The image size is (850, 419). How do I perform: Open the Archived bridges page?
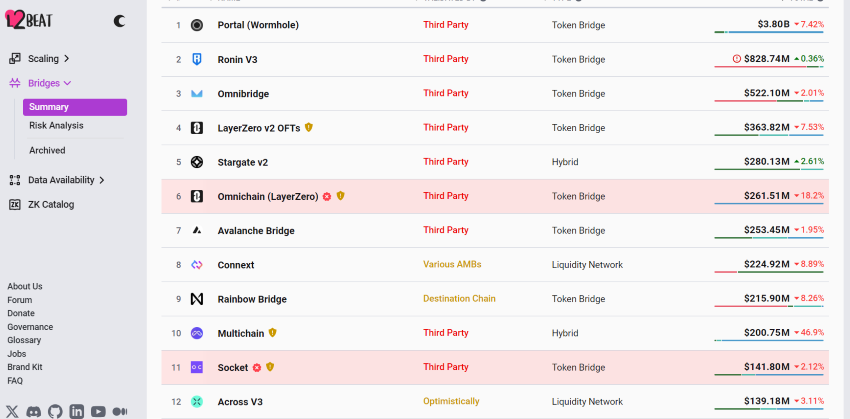47,151
